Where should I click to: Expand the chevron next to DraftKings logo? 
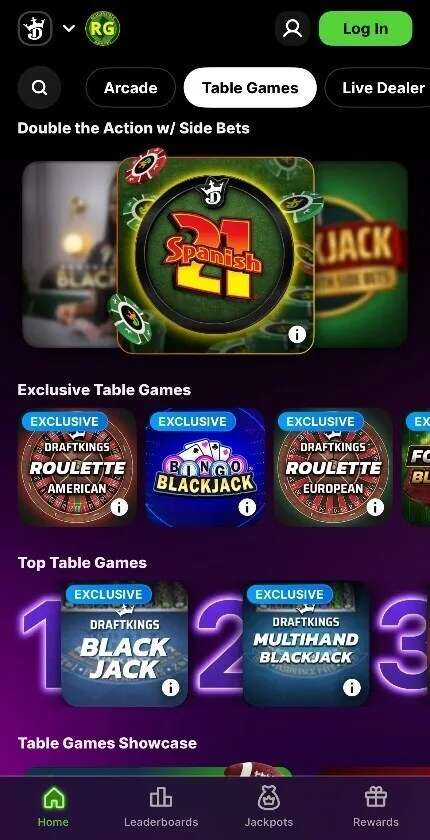69,28
